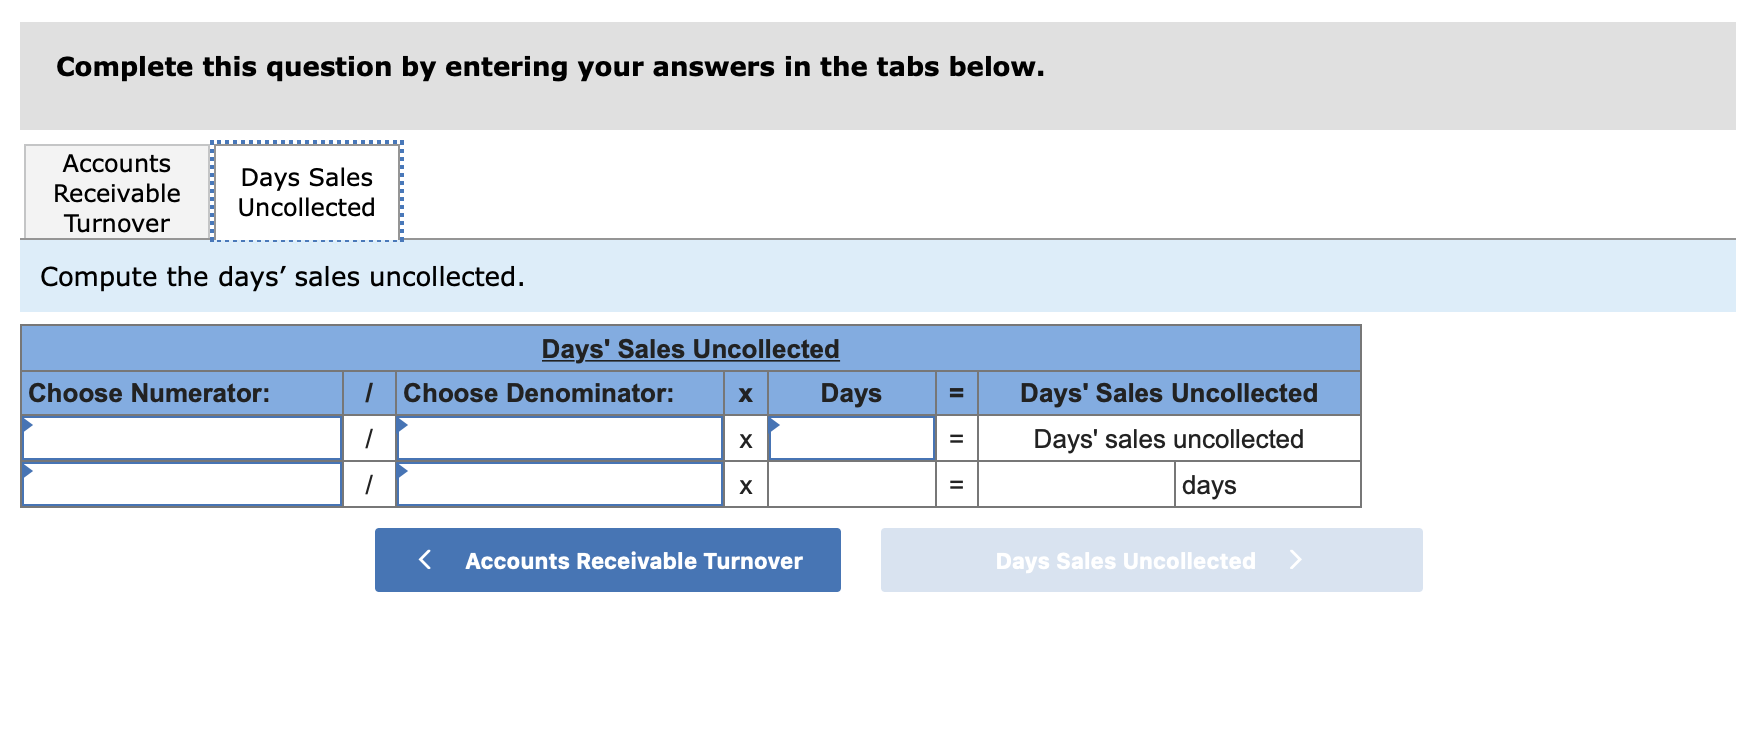Switch to the Accounts Receivable Turnover tab

(115, 192)
